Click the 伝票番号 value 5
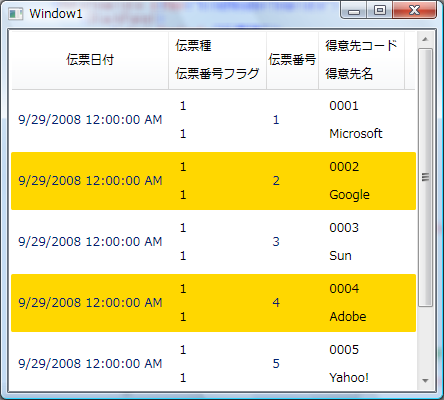 coord(276,364)
